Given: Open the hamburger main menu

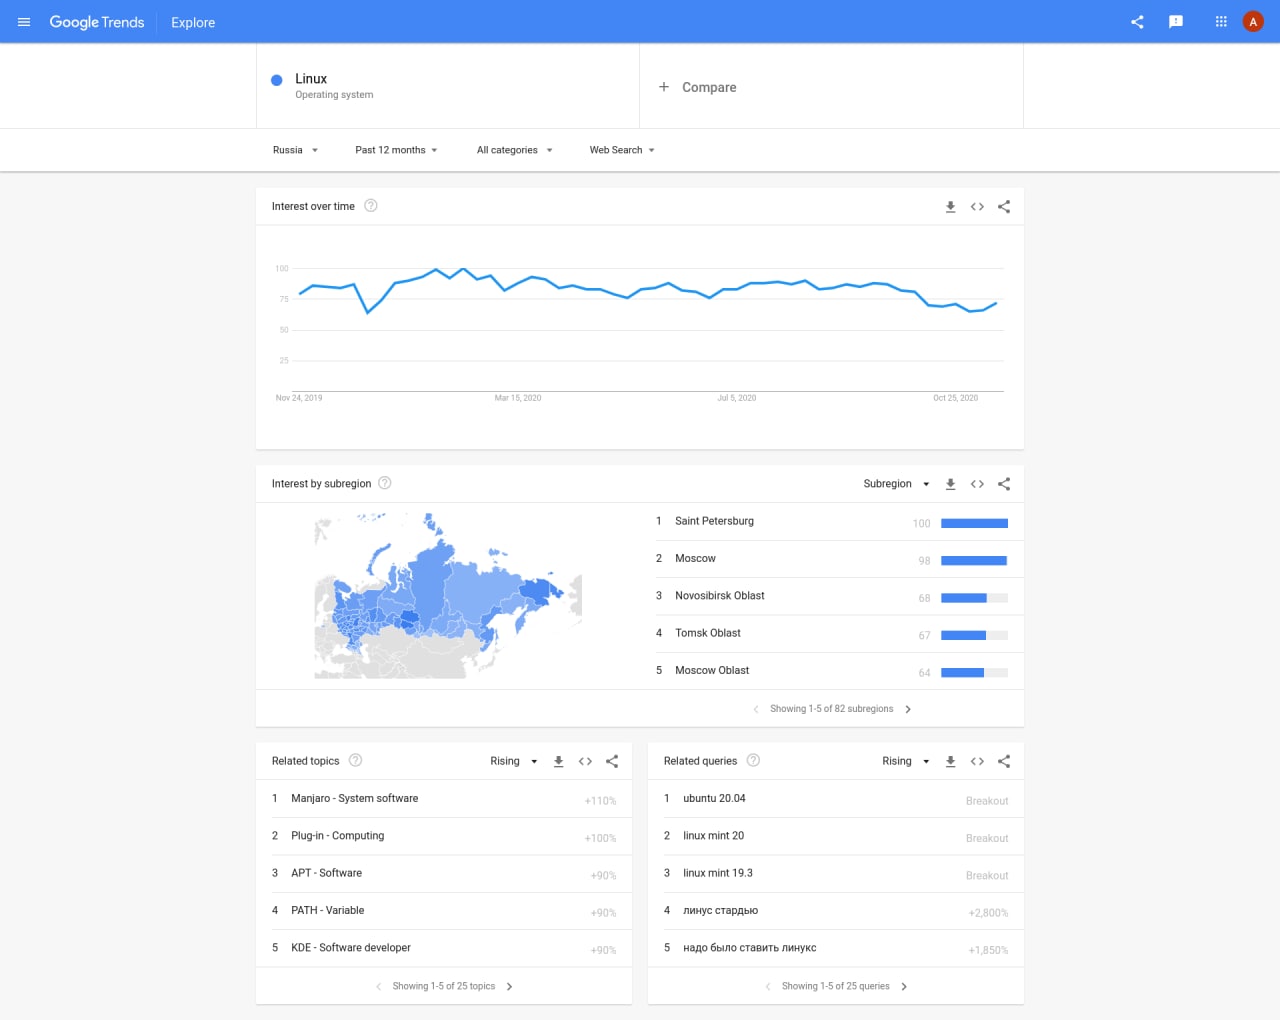Looking at the screenshot, I should click(24, 22).
